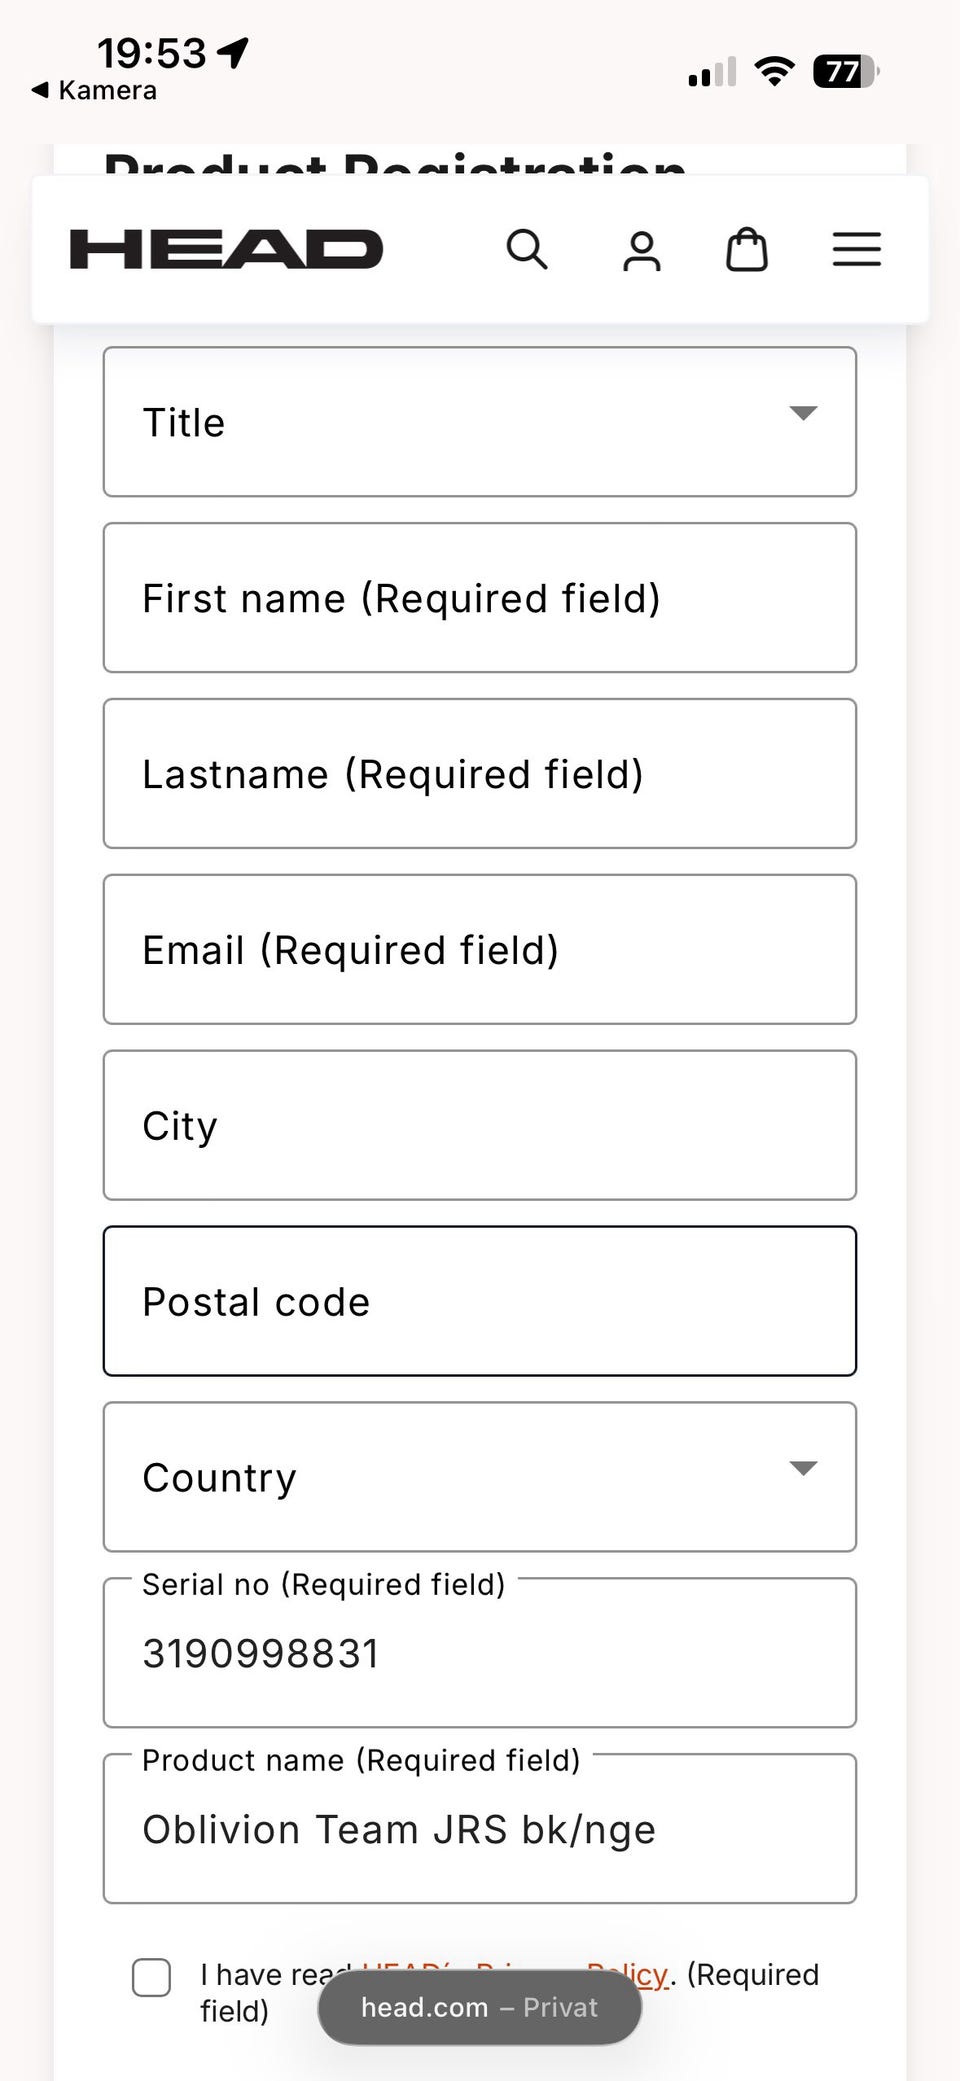The width and height of the screenshot is (960, 2081).
Task: Tap the City text field
Action: coord(480,1125)
